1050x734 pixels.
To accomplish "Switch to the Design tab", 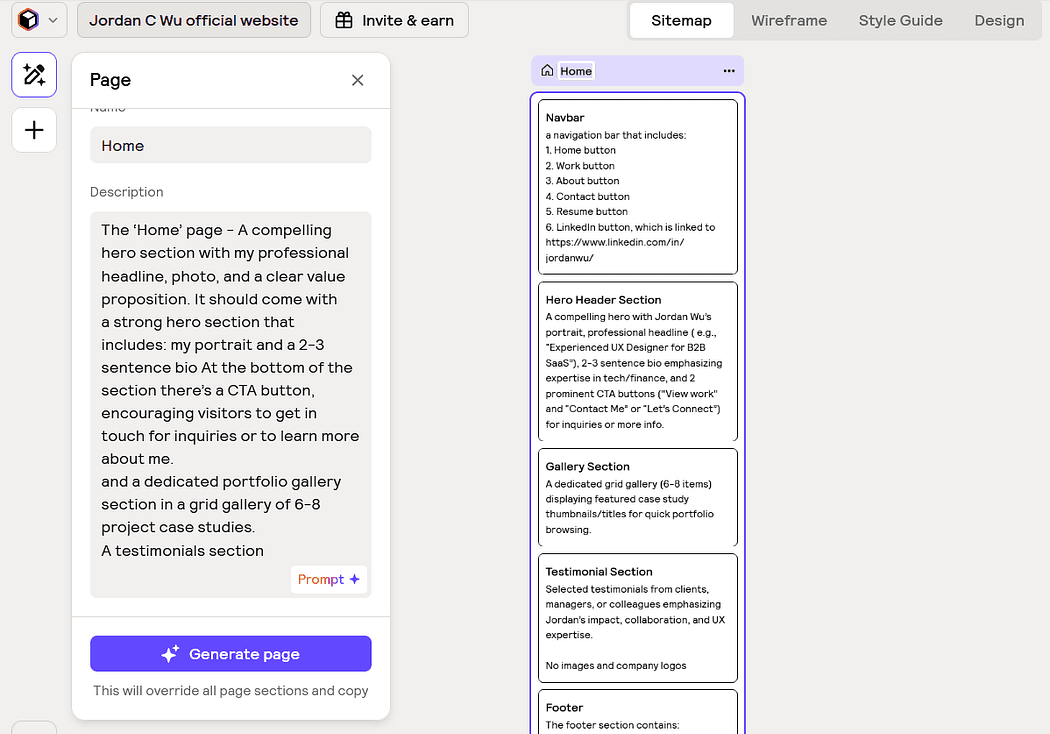I will pyautogui.click(x=999, y=21).
